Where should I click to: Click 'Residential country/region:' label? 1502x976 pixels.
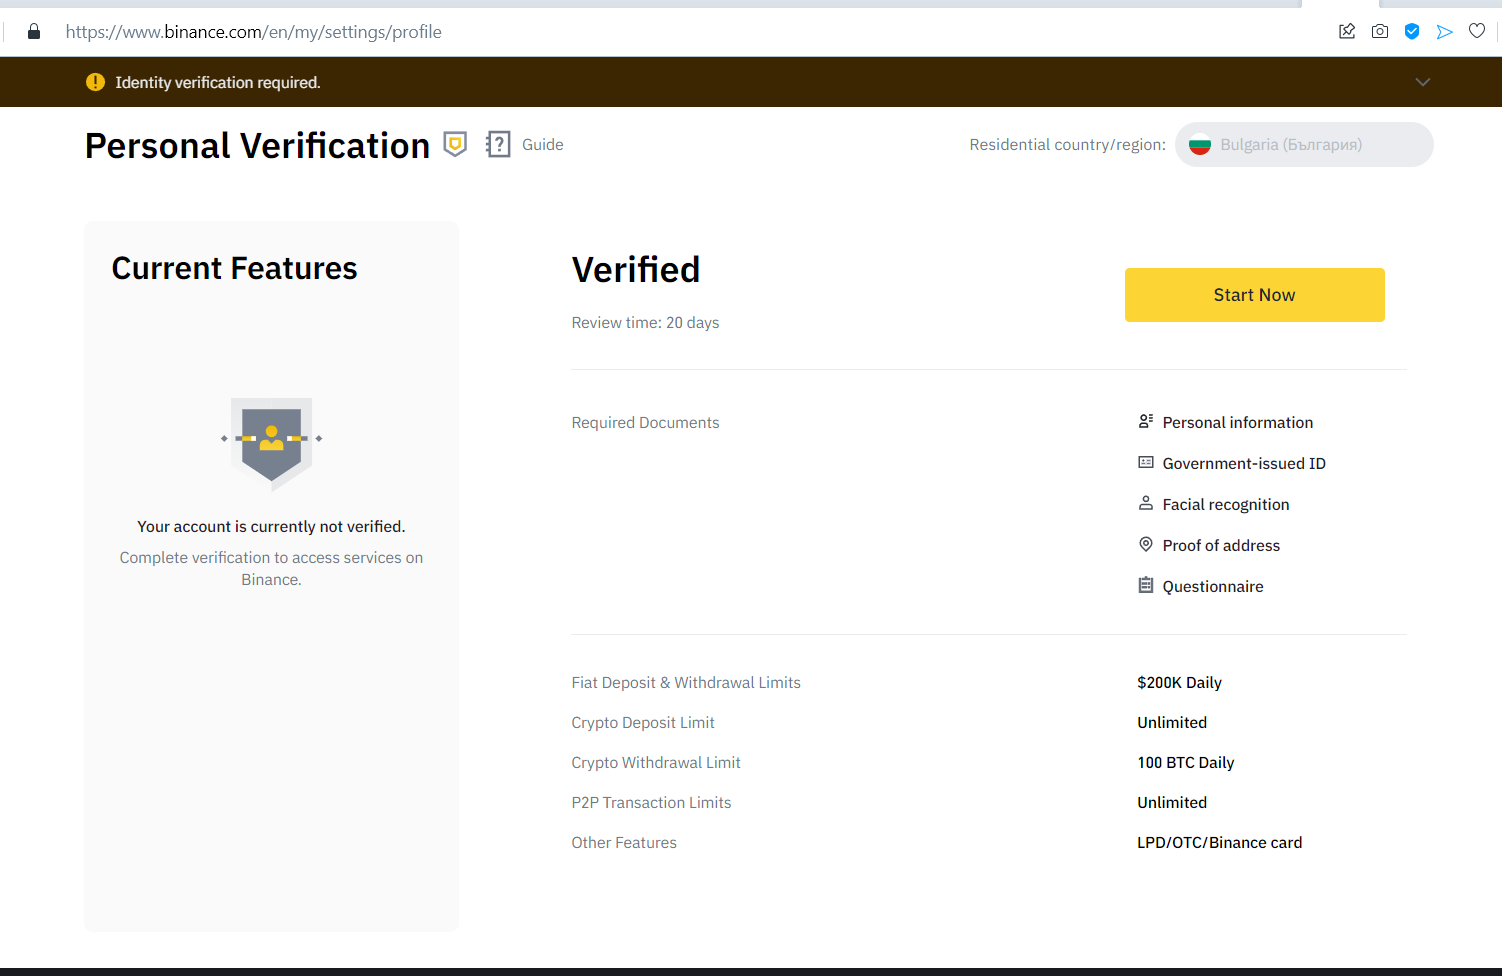pos(1067,145)
